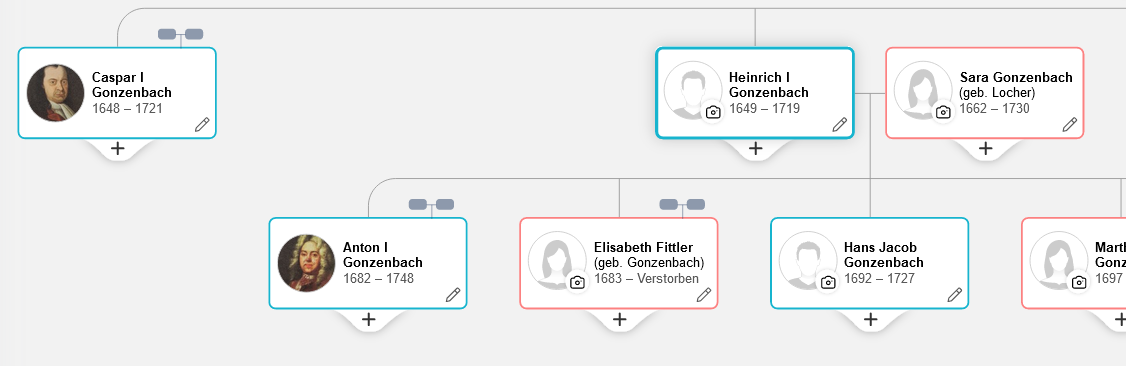
Task: Open Caspar I Gonzenbach portrait thumbnail
Action: click(55, 93)
